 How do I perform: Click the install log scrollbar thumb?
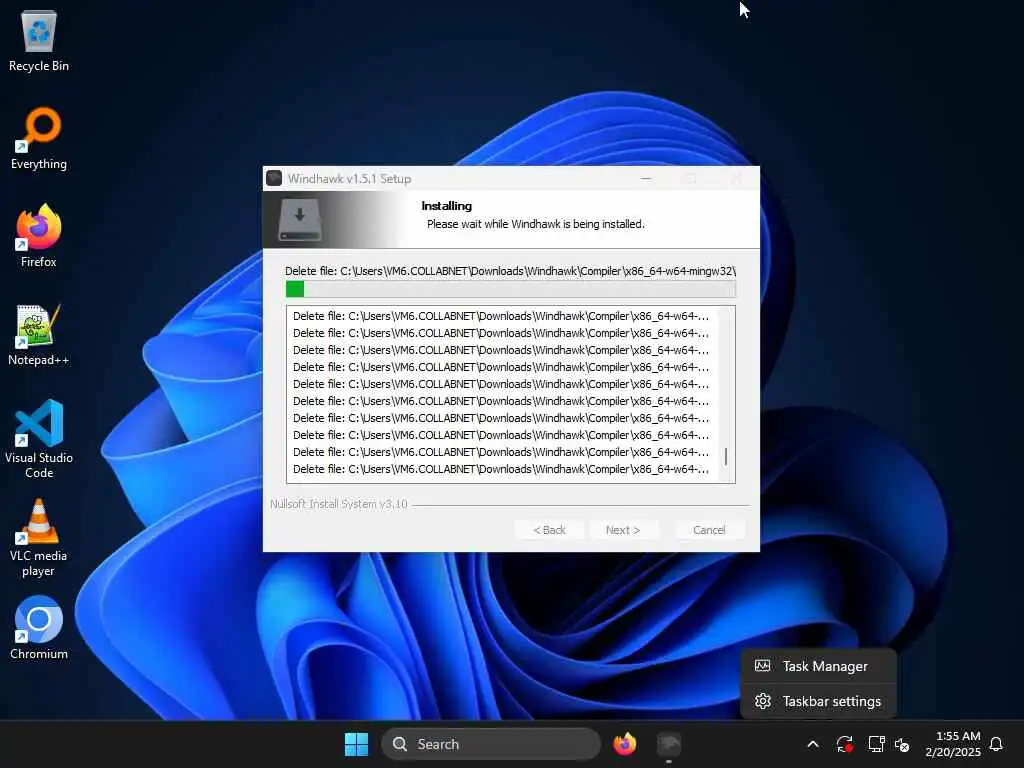[726, 456]
